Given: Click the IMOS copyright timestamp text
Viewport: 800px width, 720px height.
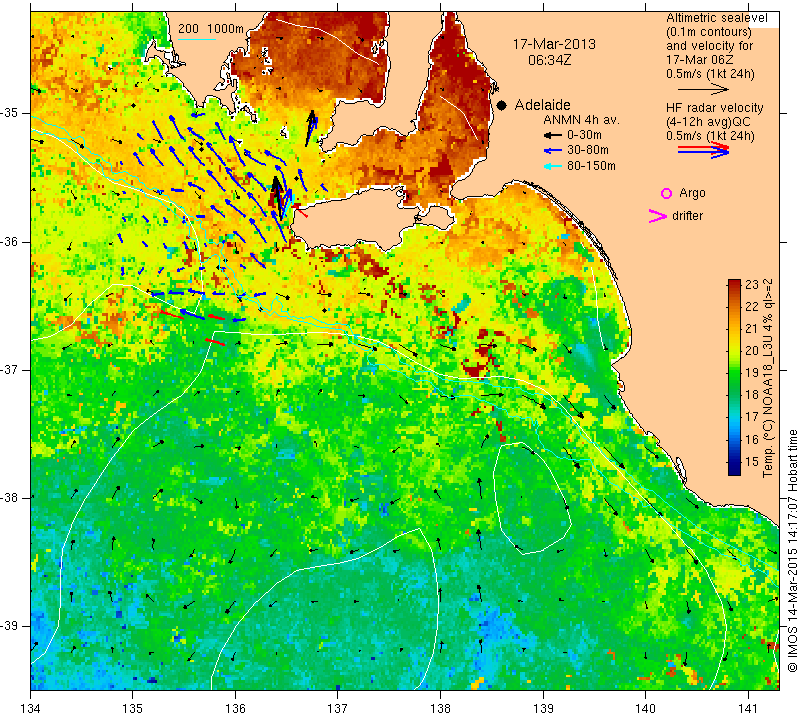Looking at the screenshot, I should click(792, 551).
